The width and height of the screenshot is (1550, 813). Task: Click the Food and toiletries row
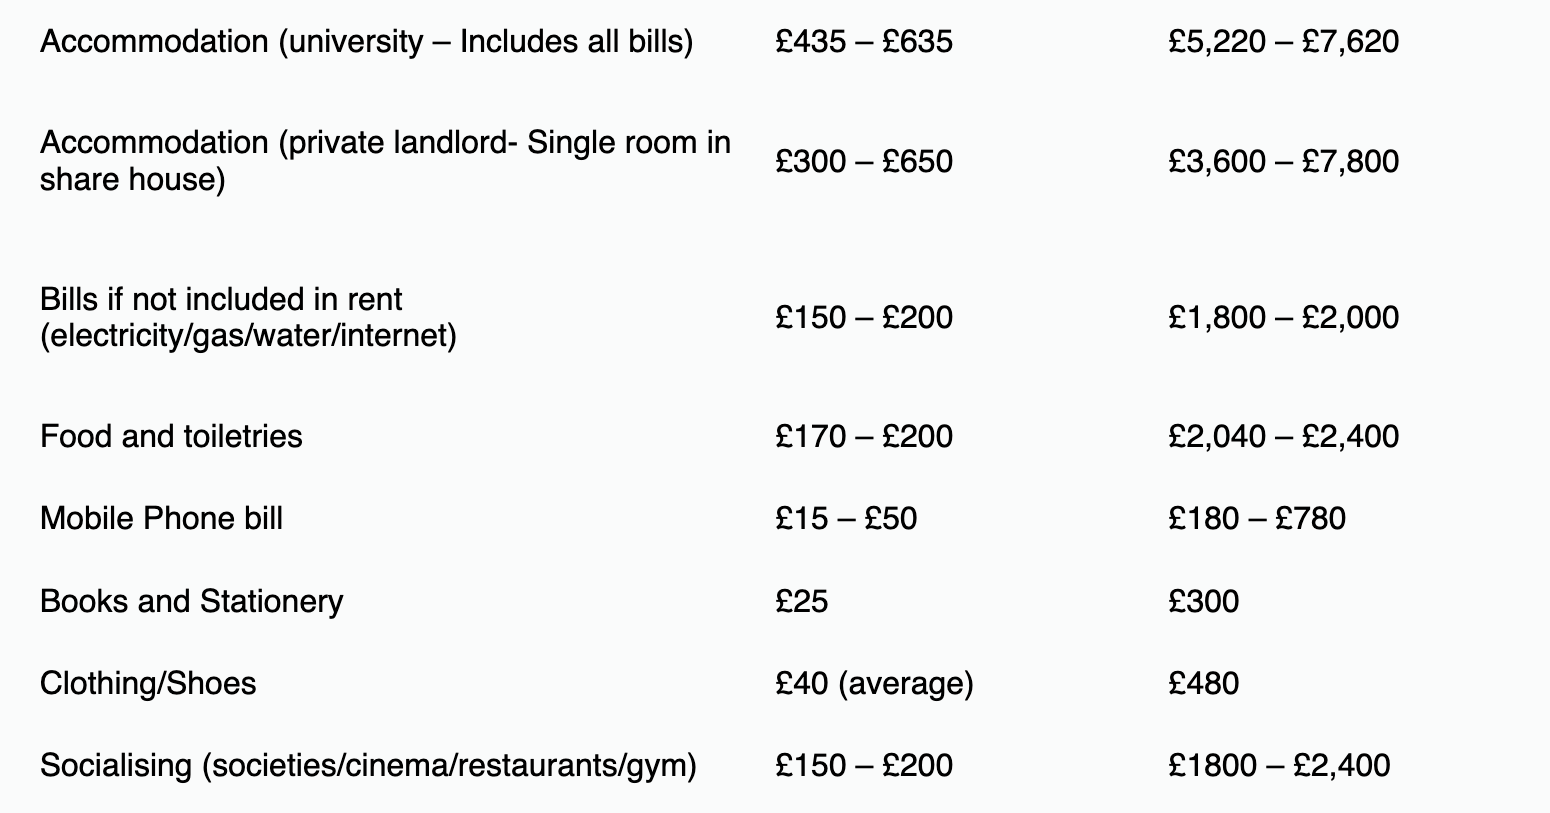click(x=171, y=436)
